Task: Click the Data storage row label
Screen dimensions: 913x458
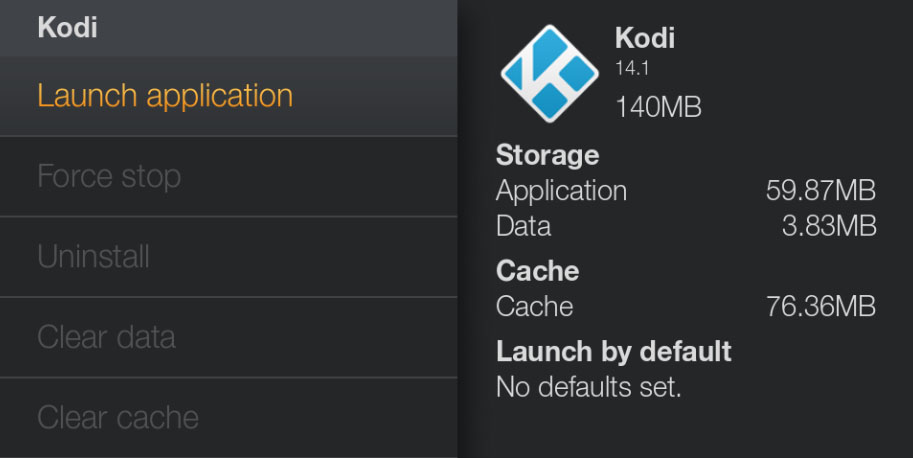Action: (523, 226)
